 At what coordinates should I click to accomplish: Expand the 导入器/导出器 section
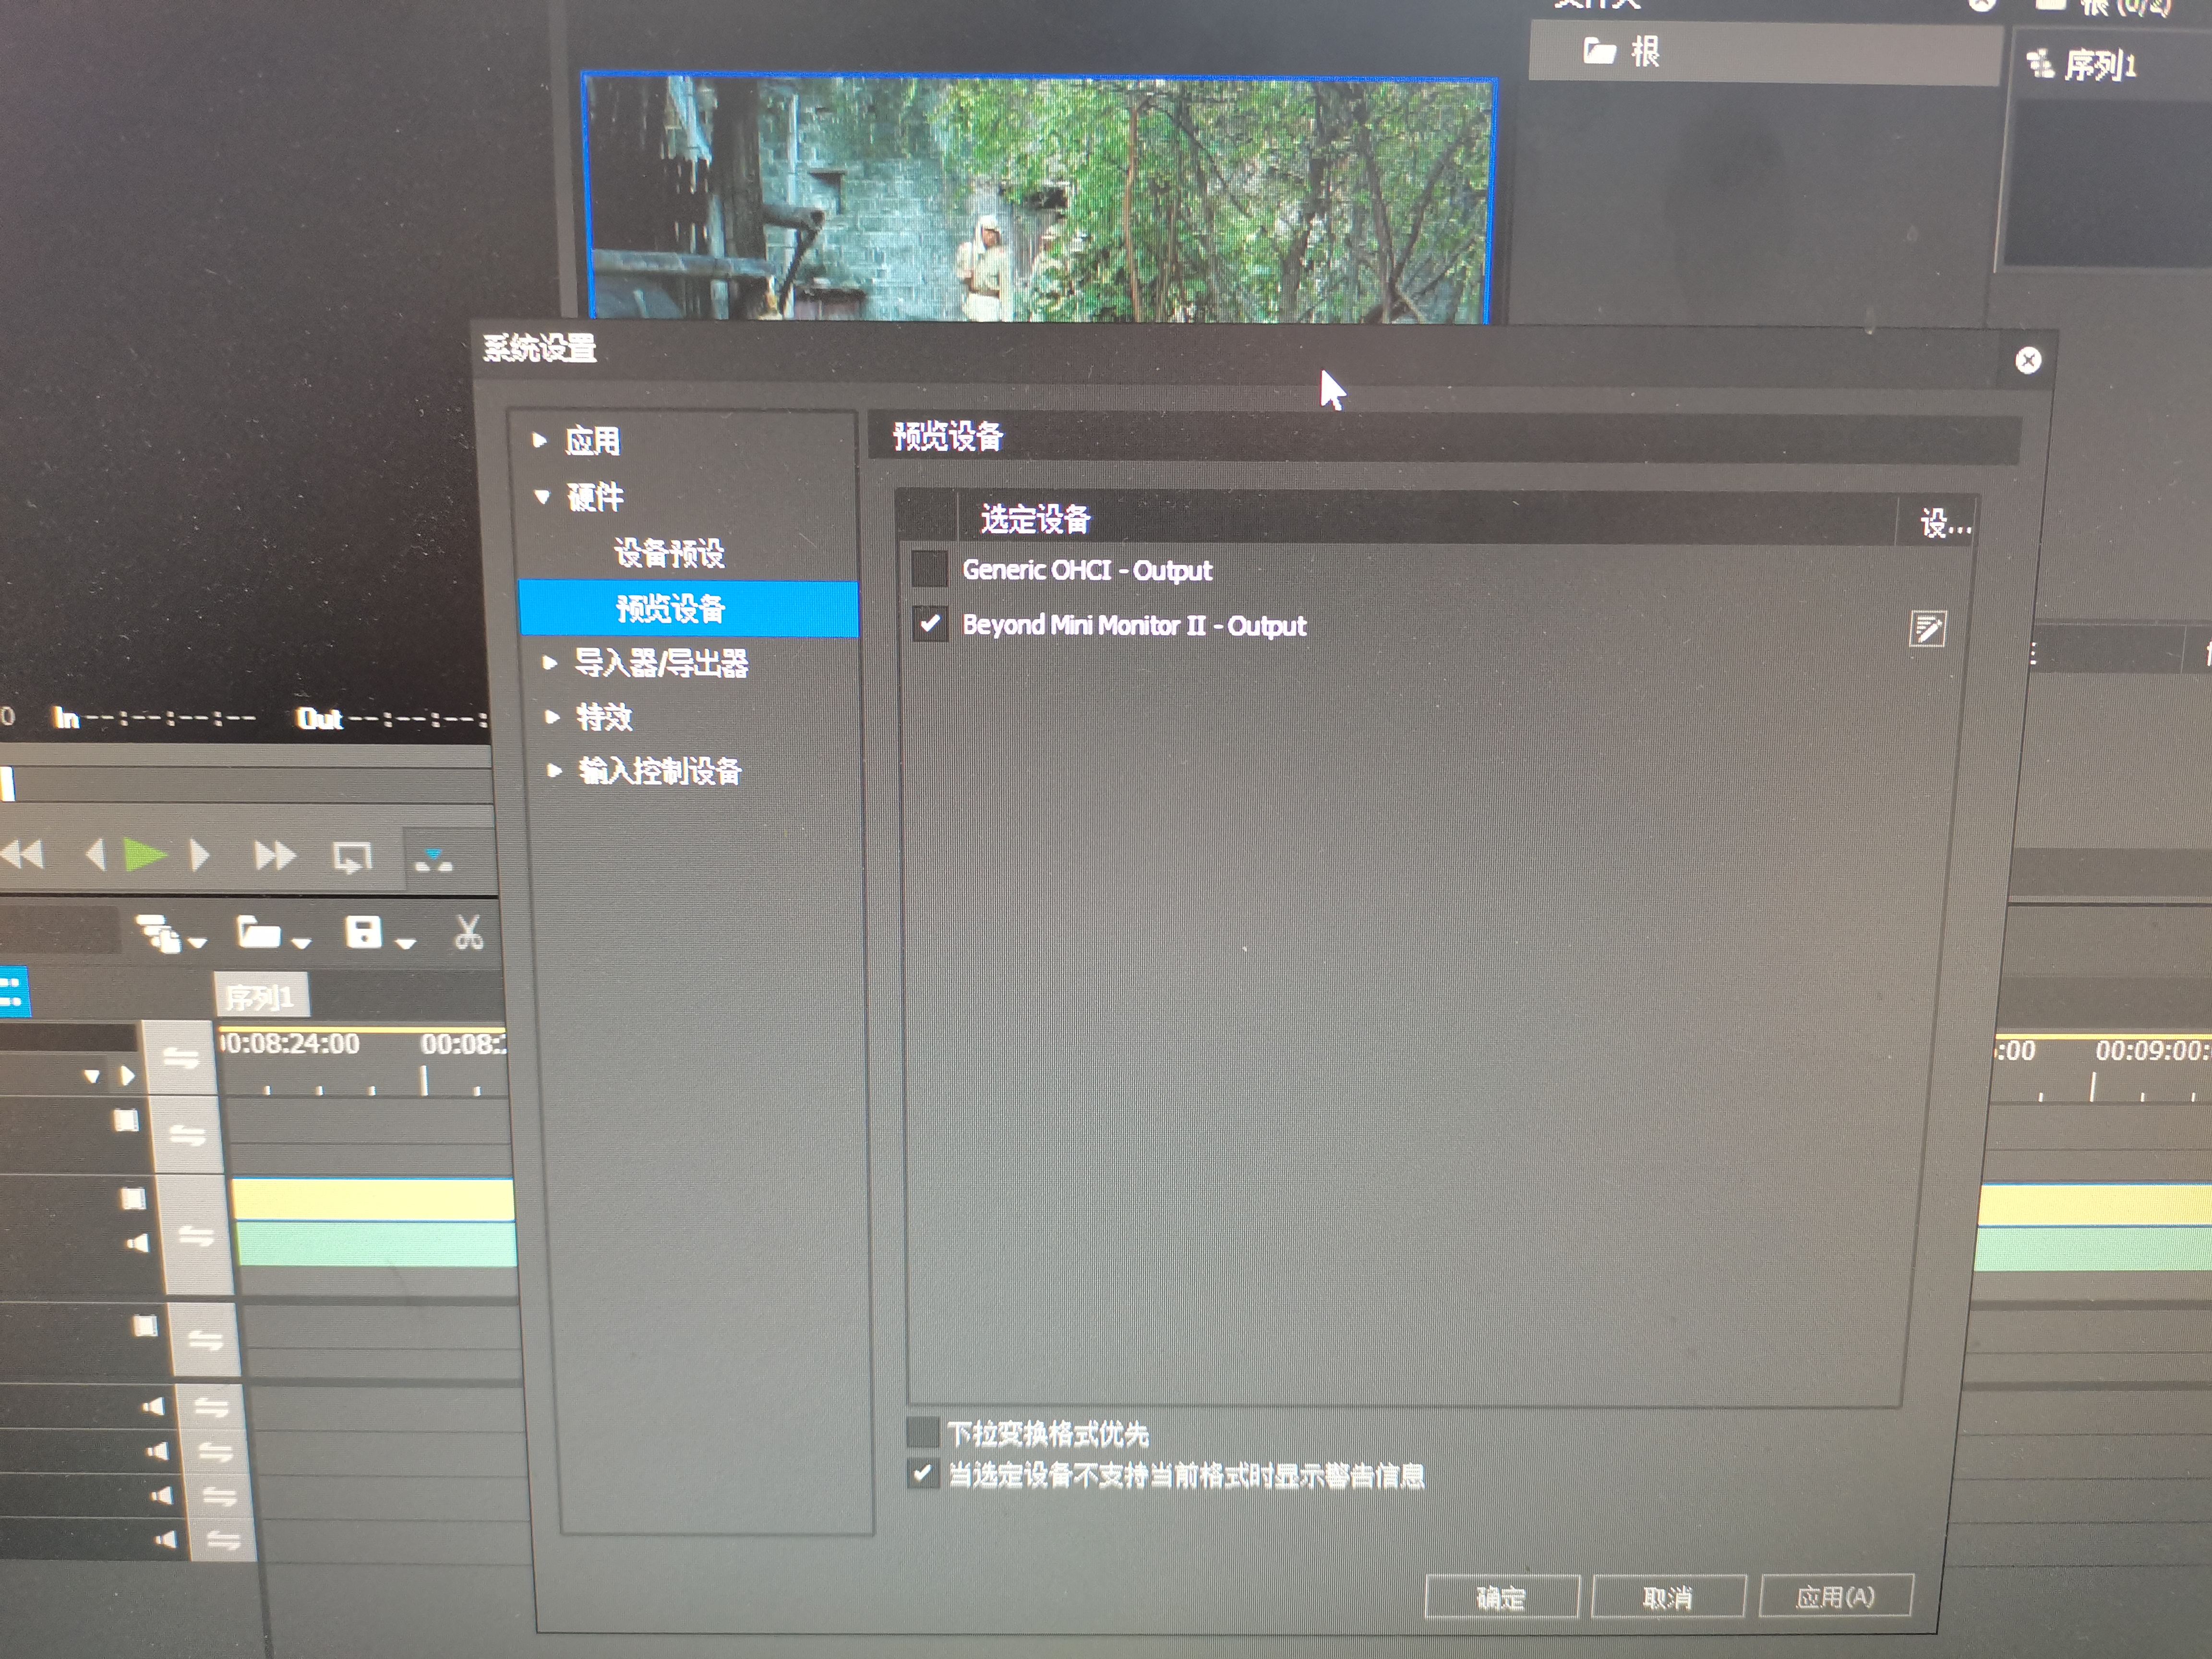549,662
